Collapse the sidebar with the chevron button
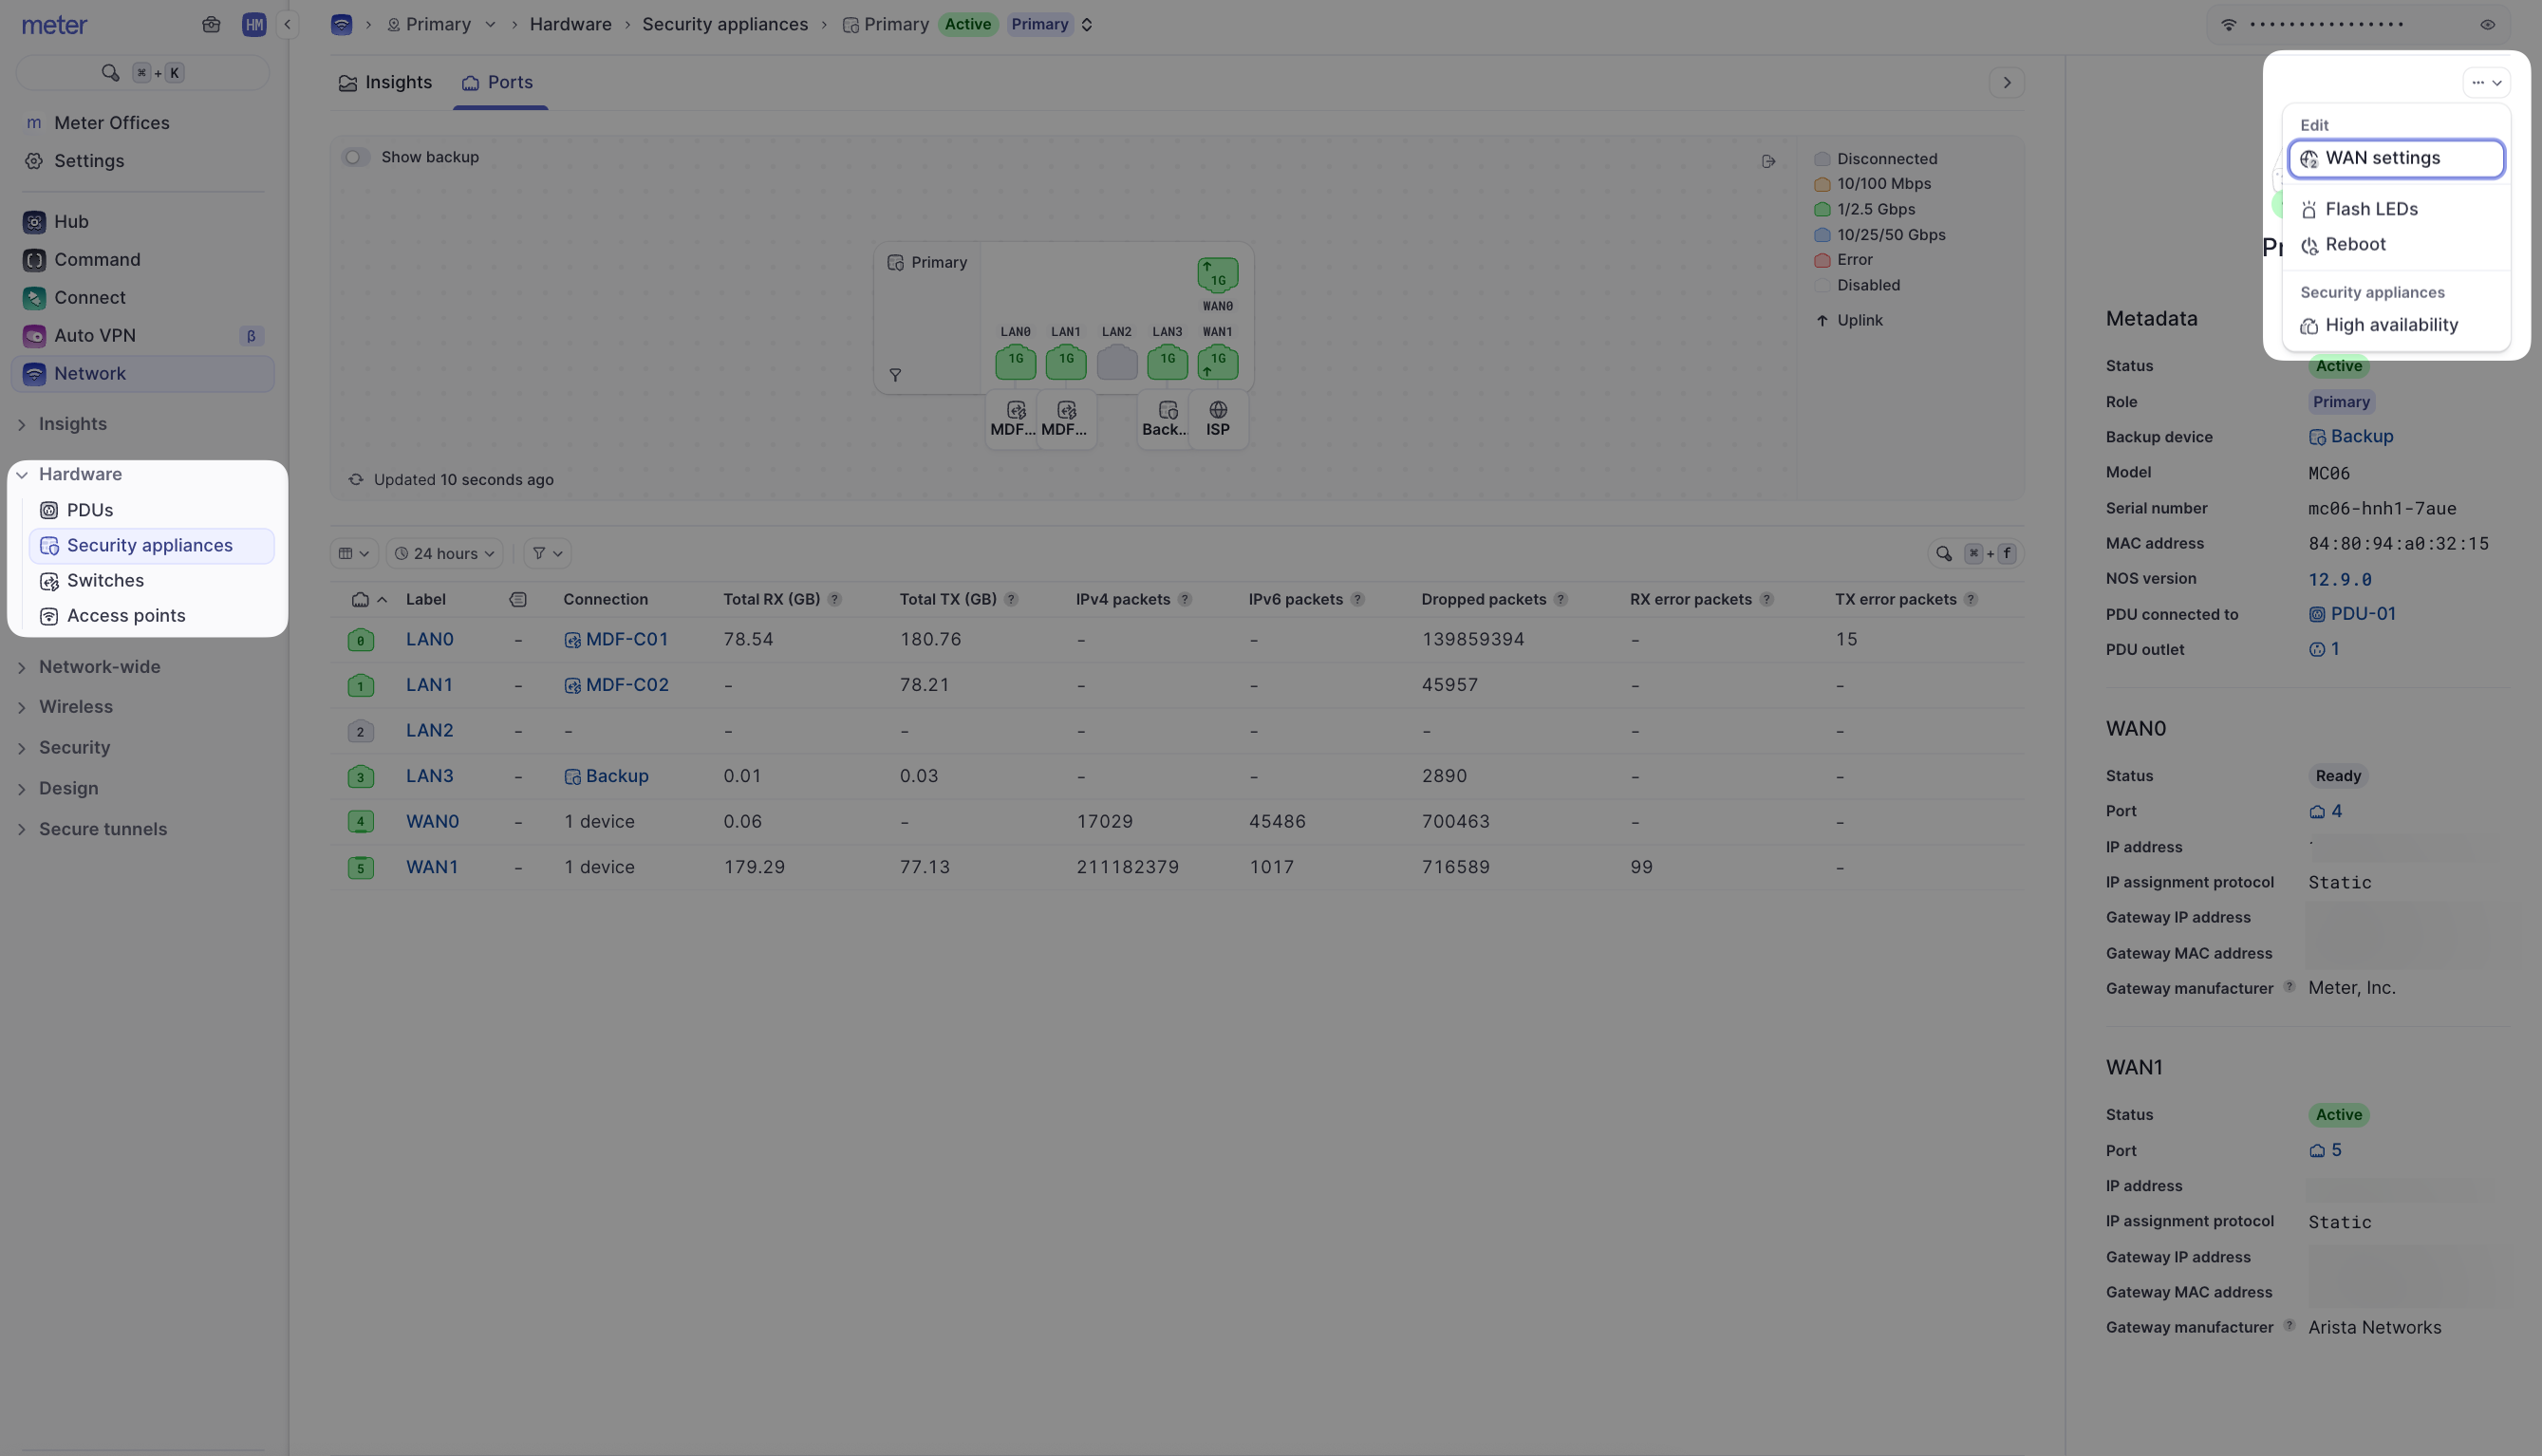 pos(288,25)
